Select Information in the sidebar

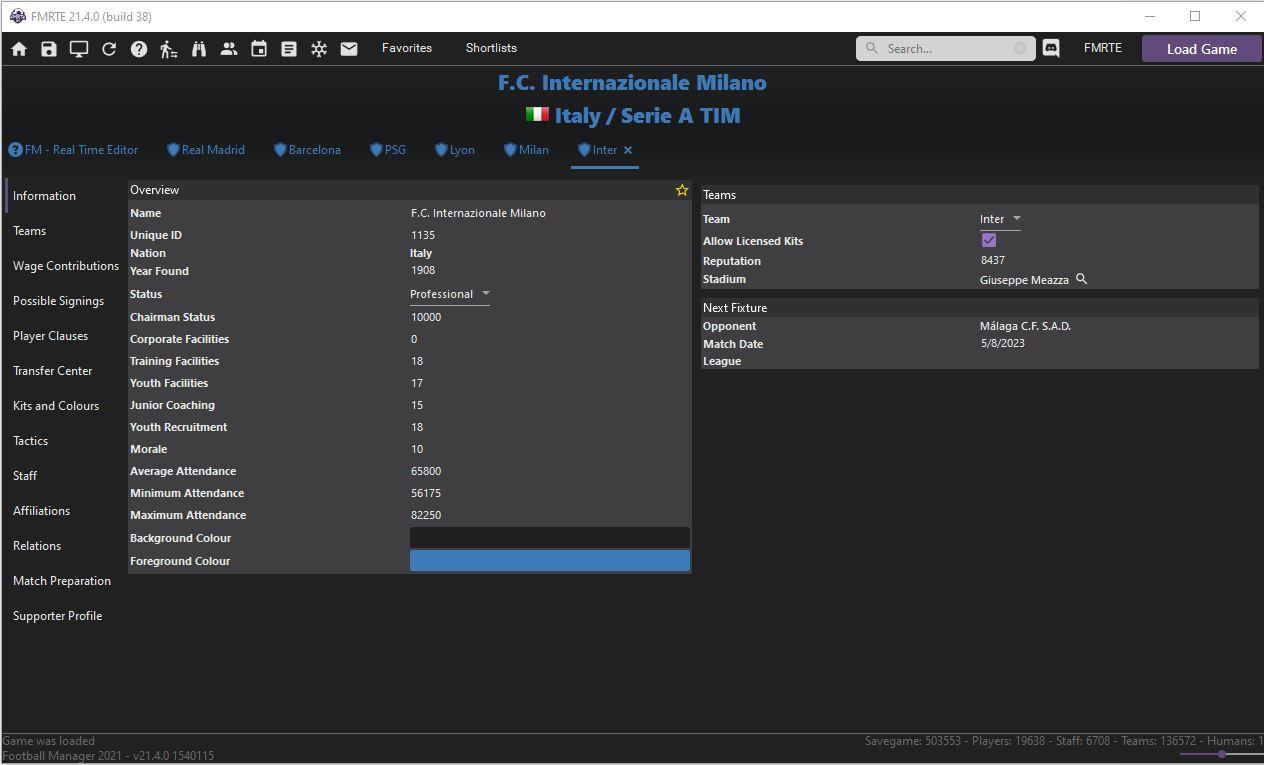(x=44, y=196)
